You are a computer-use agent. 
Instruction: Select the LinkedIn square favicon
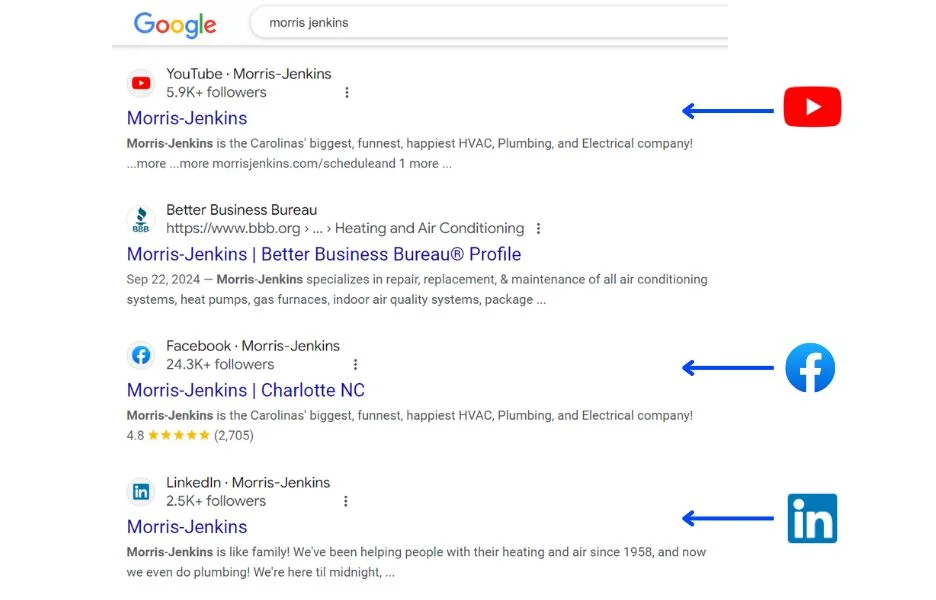[141, 492]
